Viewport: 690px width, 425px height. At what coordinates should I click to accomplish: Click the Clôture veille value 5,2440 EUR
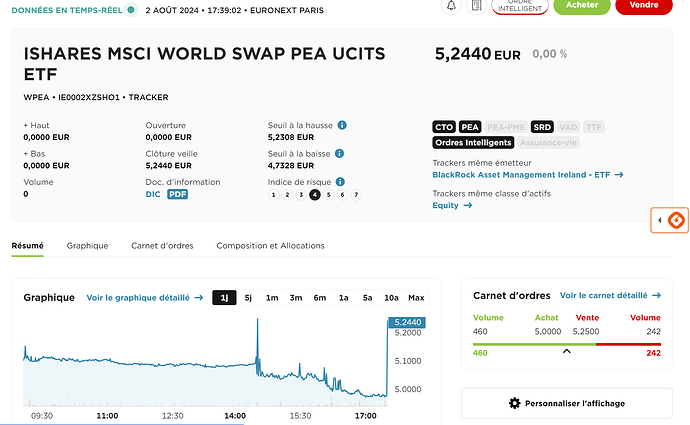tap(169, 166)
